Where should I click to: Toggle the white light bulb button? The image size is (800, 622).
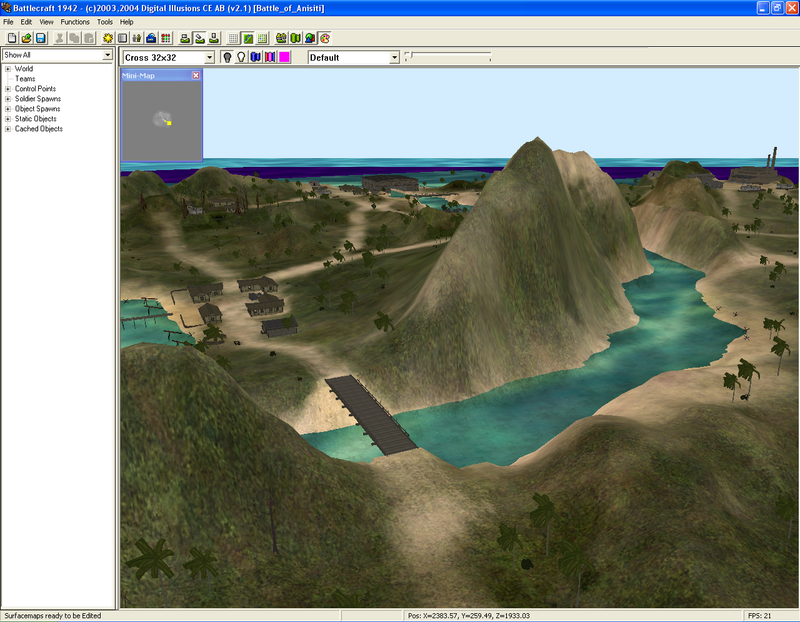[x=241, y=57]
